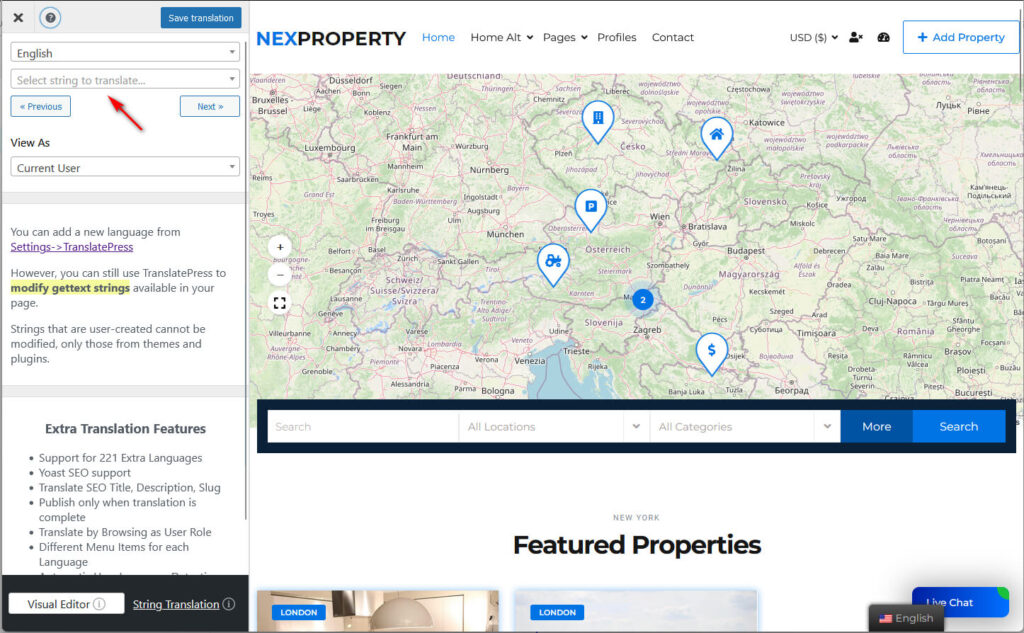Click the US flag language switcher
The width and height of the screenshot is (1024, 633).
tap(905, 618)
